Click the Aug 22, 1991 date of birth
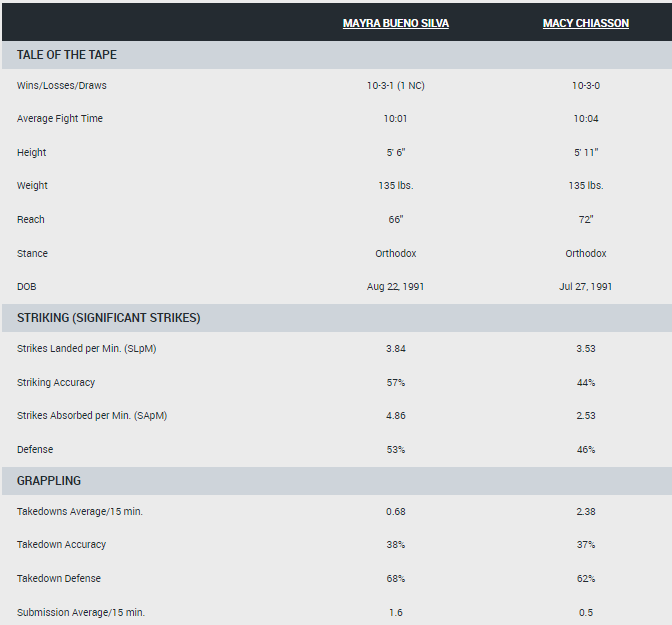The image size is (672, 625). tap(395, 287)
